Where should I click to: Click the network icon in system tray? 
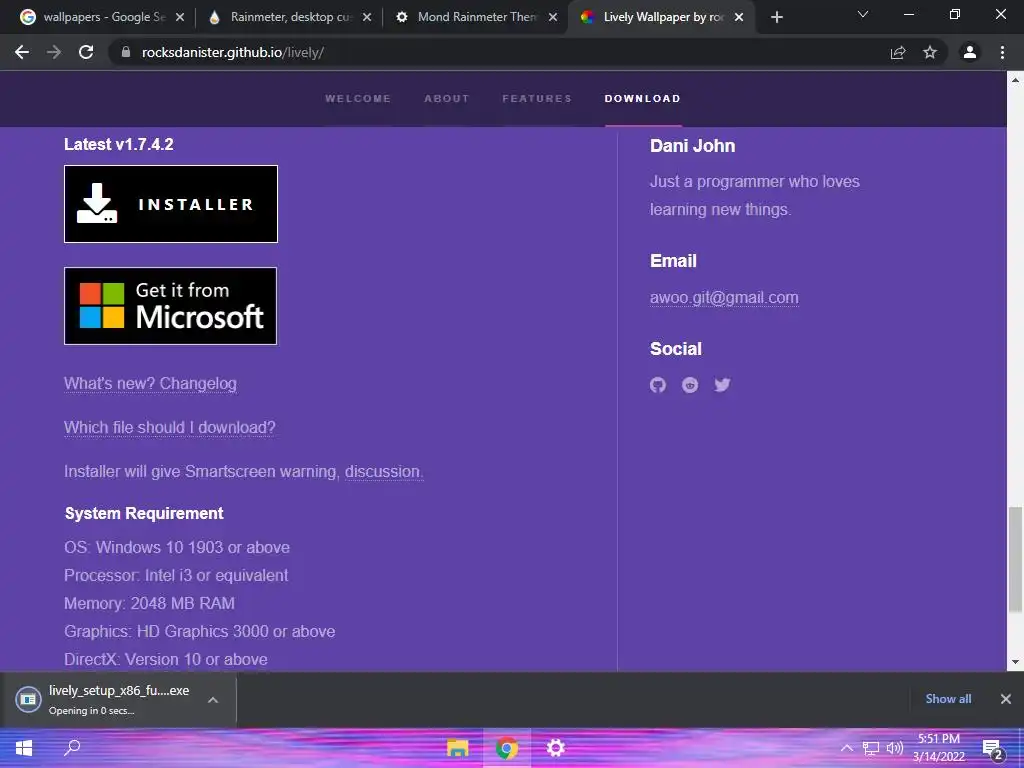tap(871, 748)
